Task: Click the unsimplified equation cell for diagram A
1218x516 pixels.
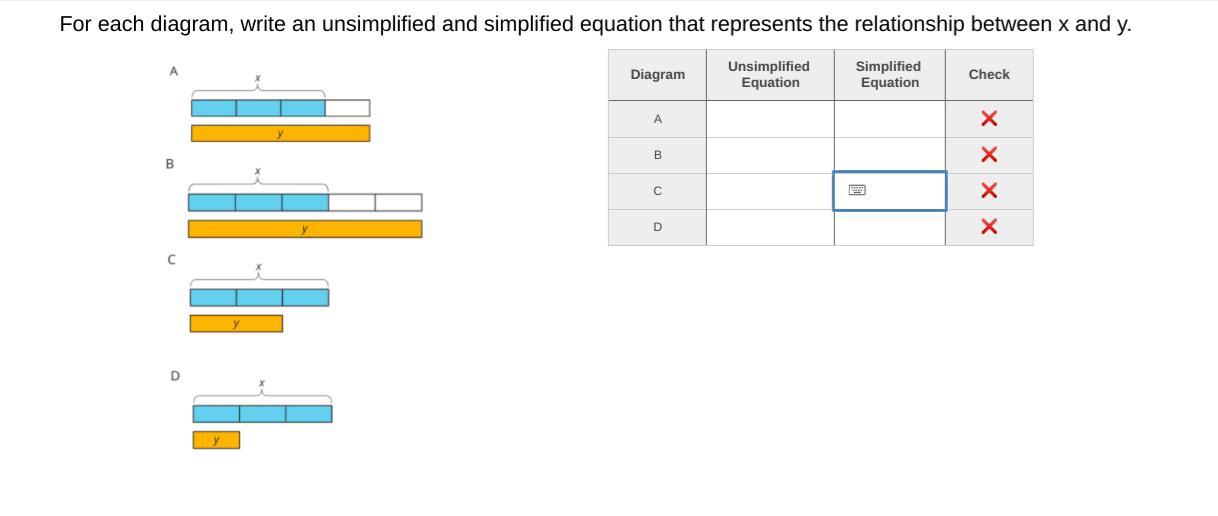Action: (x=770, y=119)
